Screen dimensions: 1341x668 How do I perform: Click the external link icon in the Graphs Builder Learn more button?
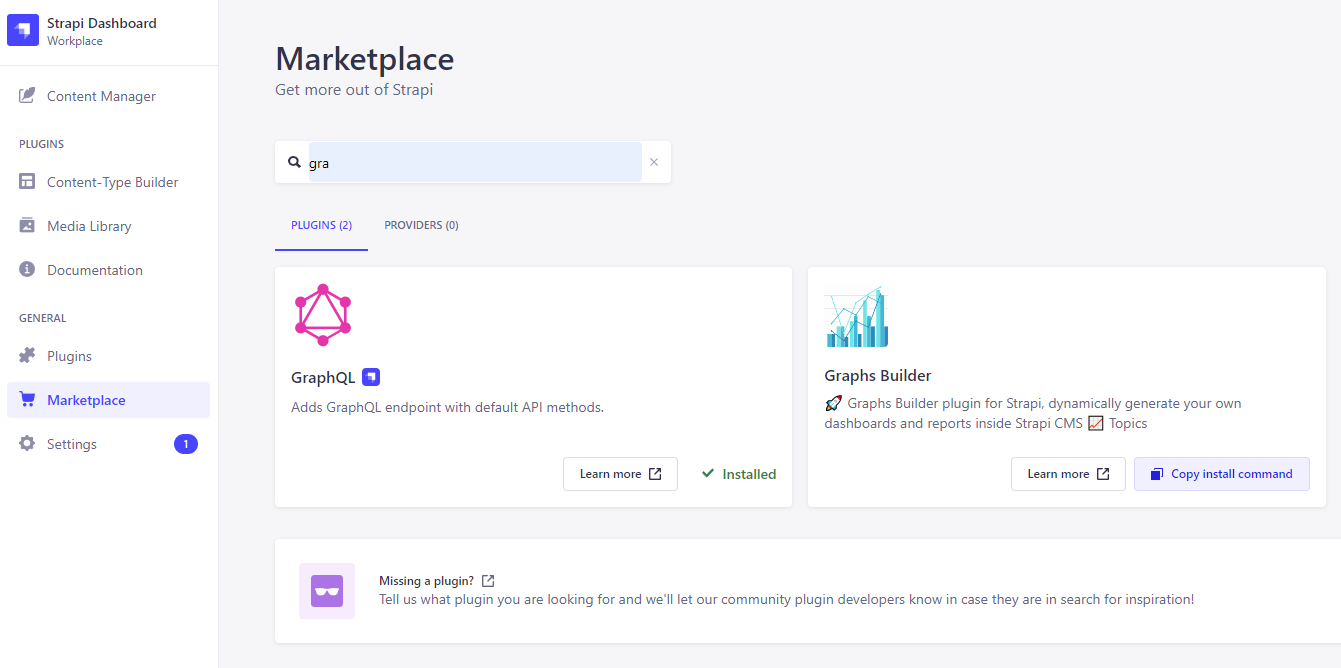(x=1103, y=474)
